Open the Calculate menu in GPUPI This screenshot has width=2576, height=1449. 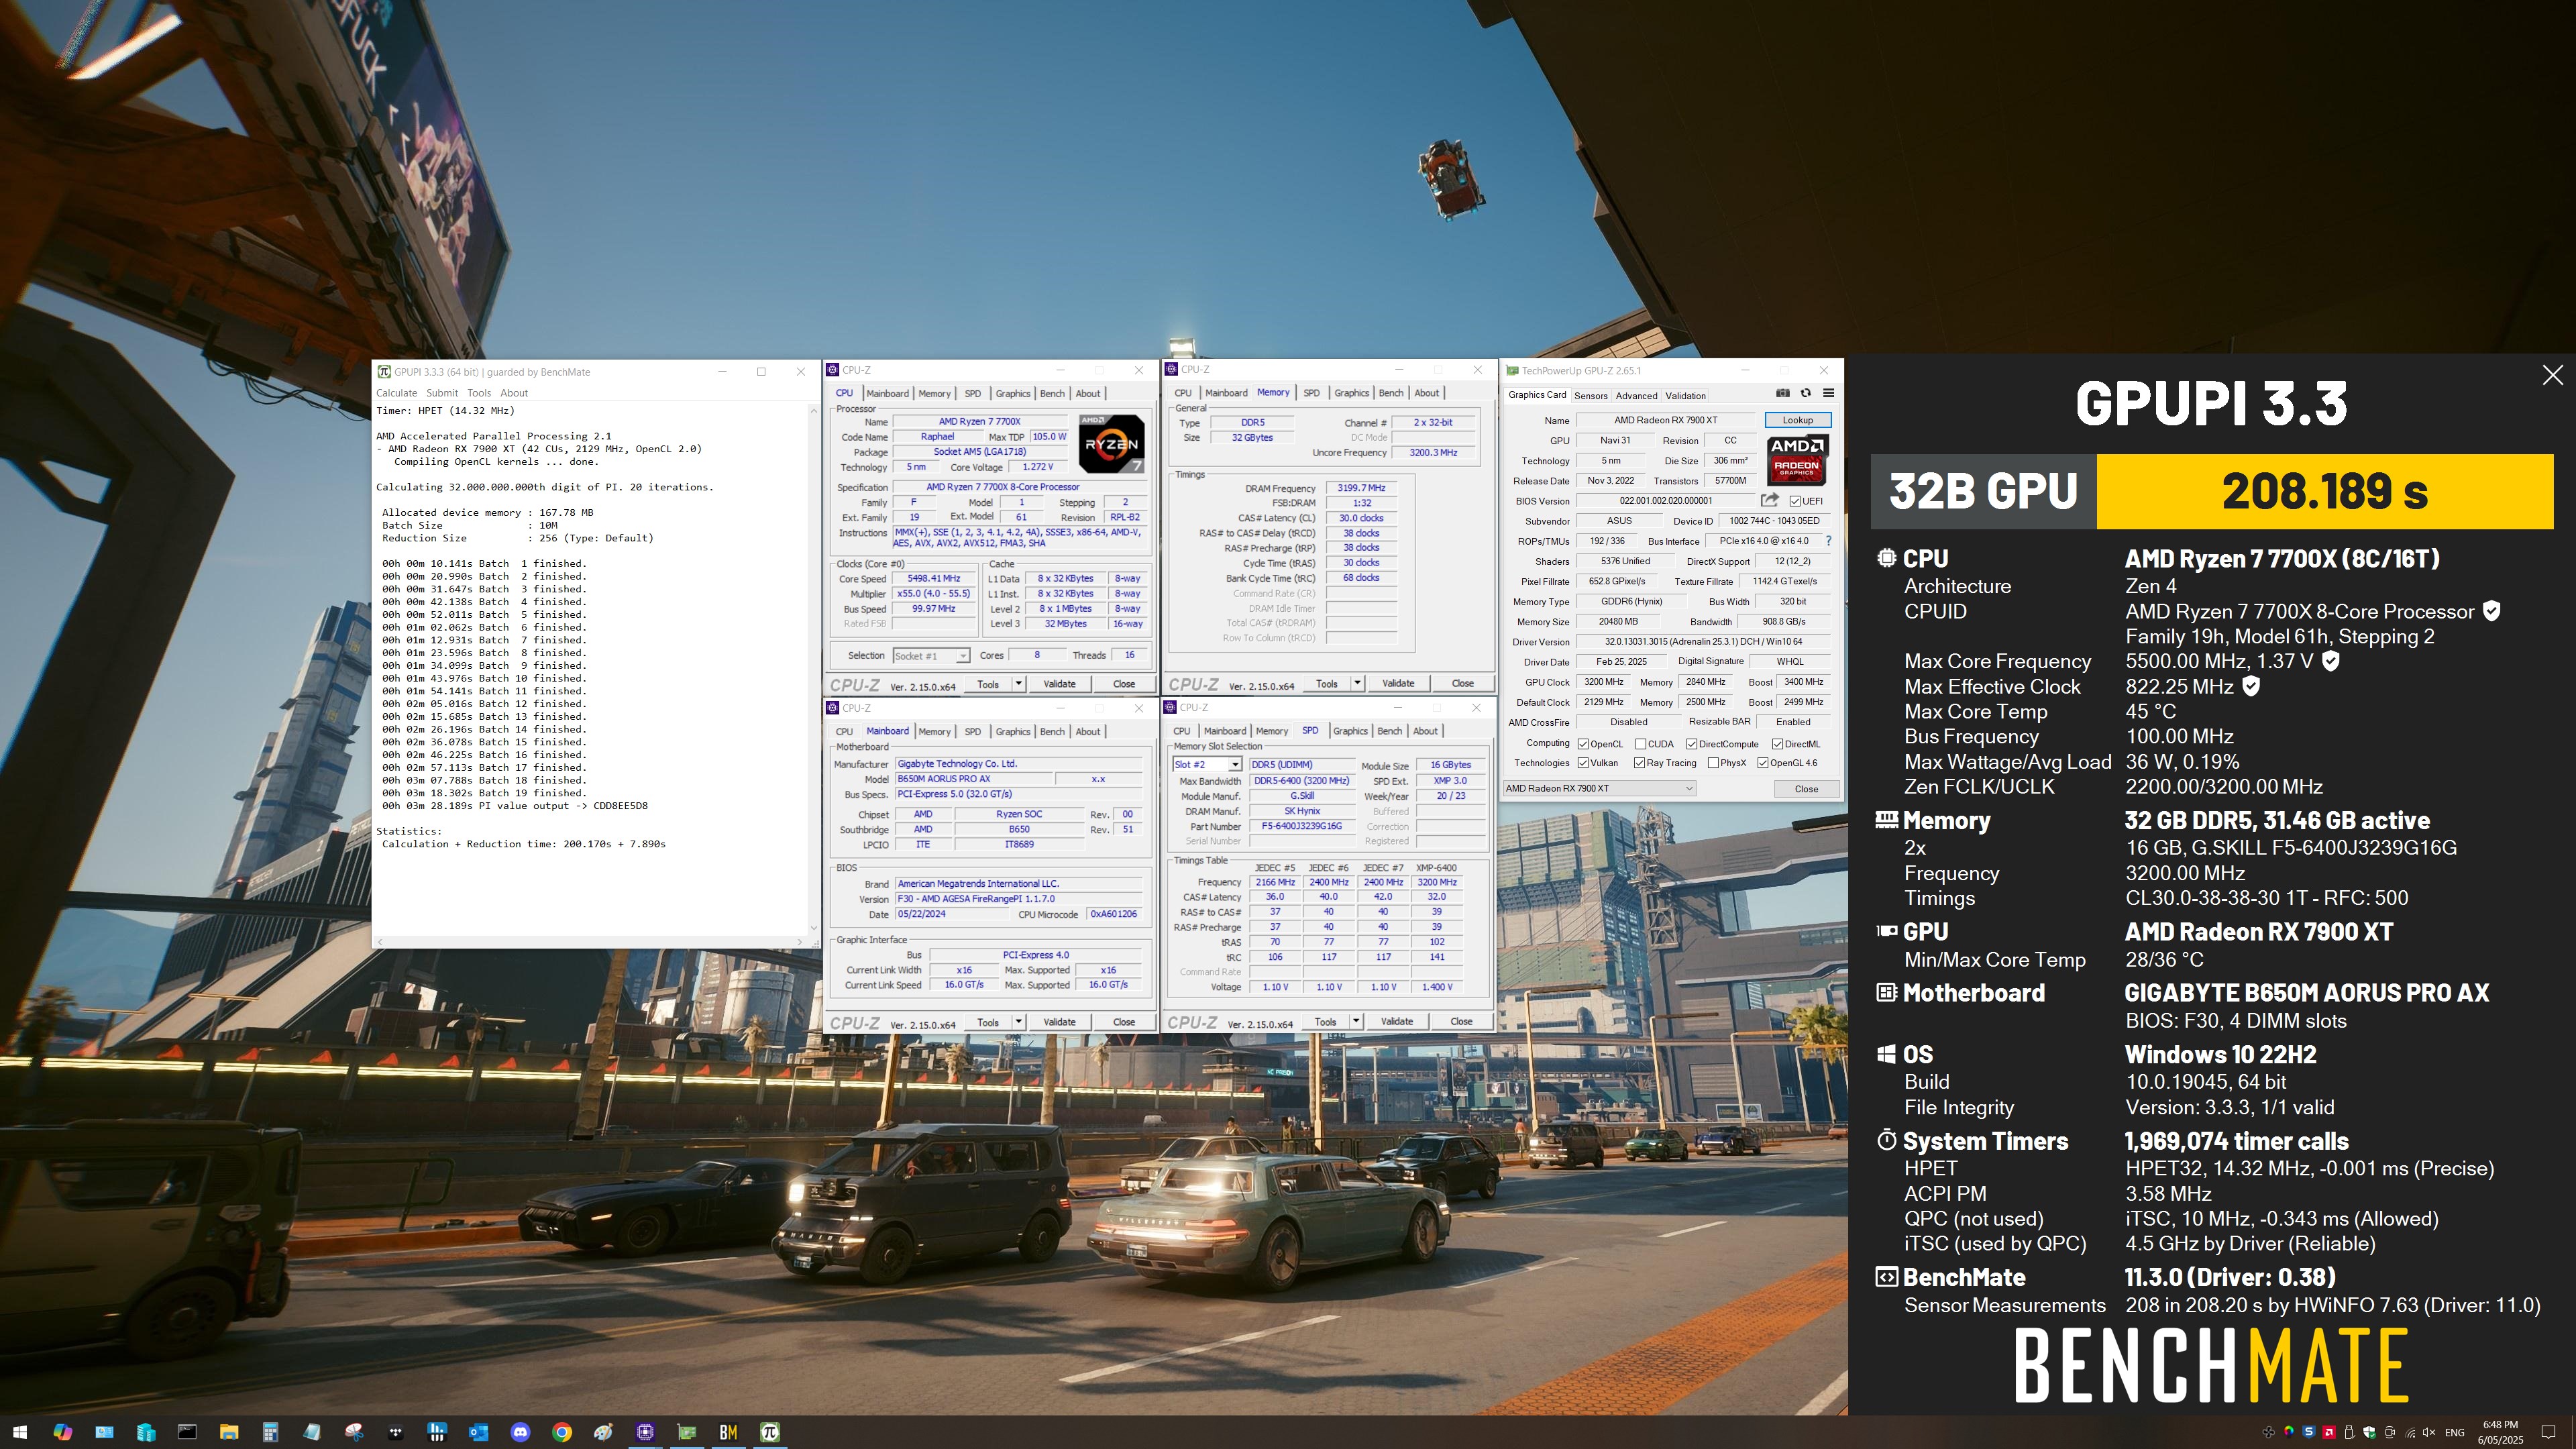click(x=396, y=393)
